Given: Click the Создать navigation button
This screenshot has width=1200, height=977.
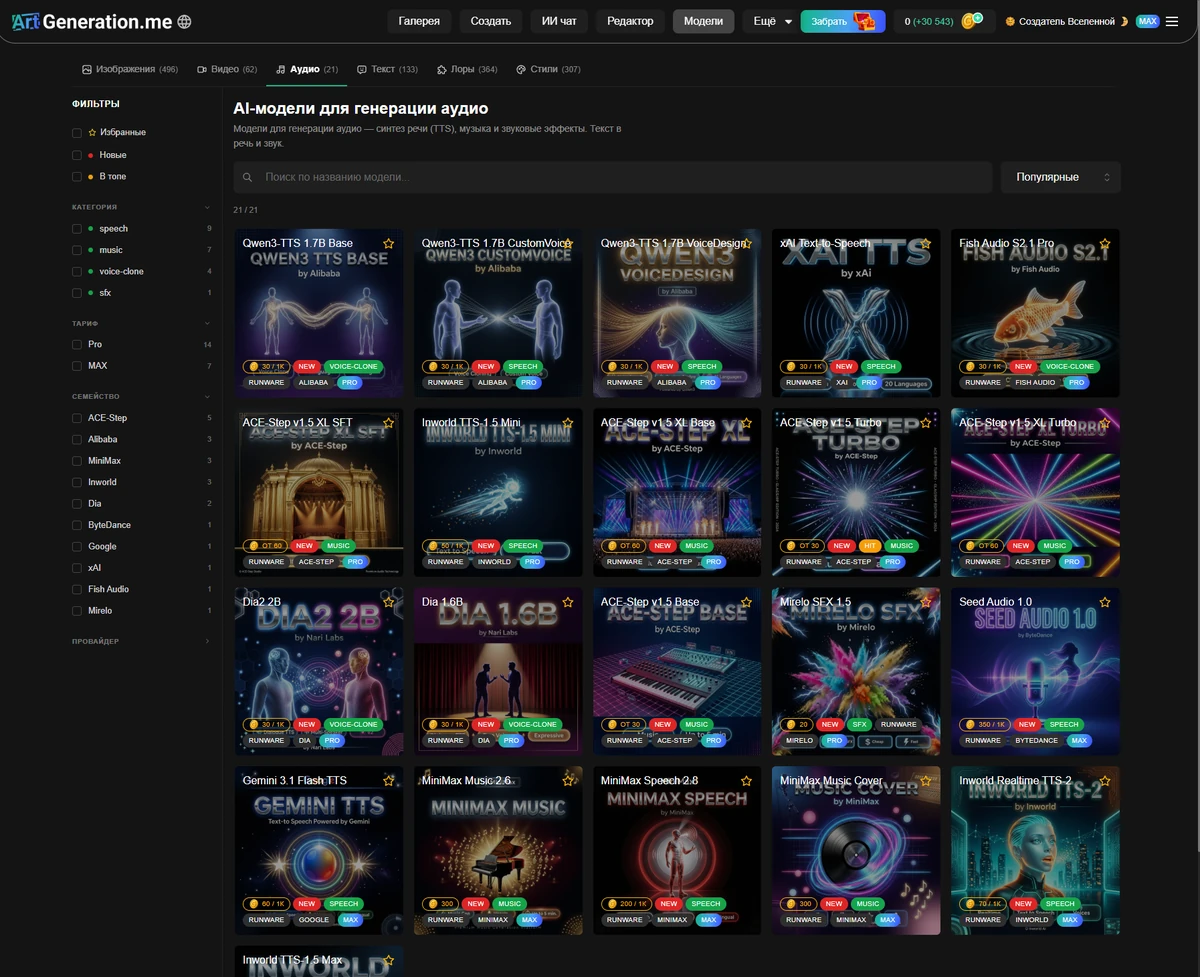Looking at the screenshot, I should 491,21.
